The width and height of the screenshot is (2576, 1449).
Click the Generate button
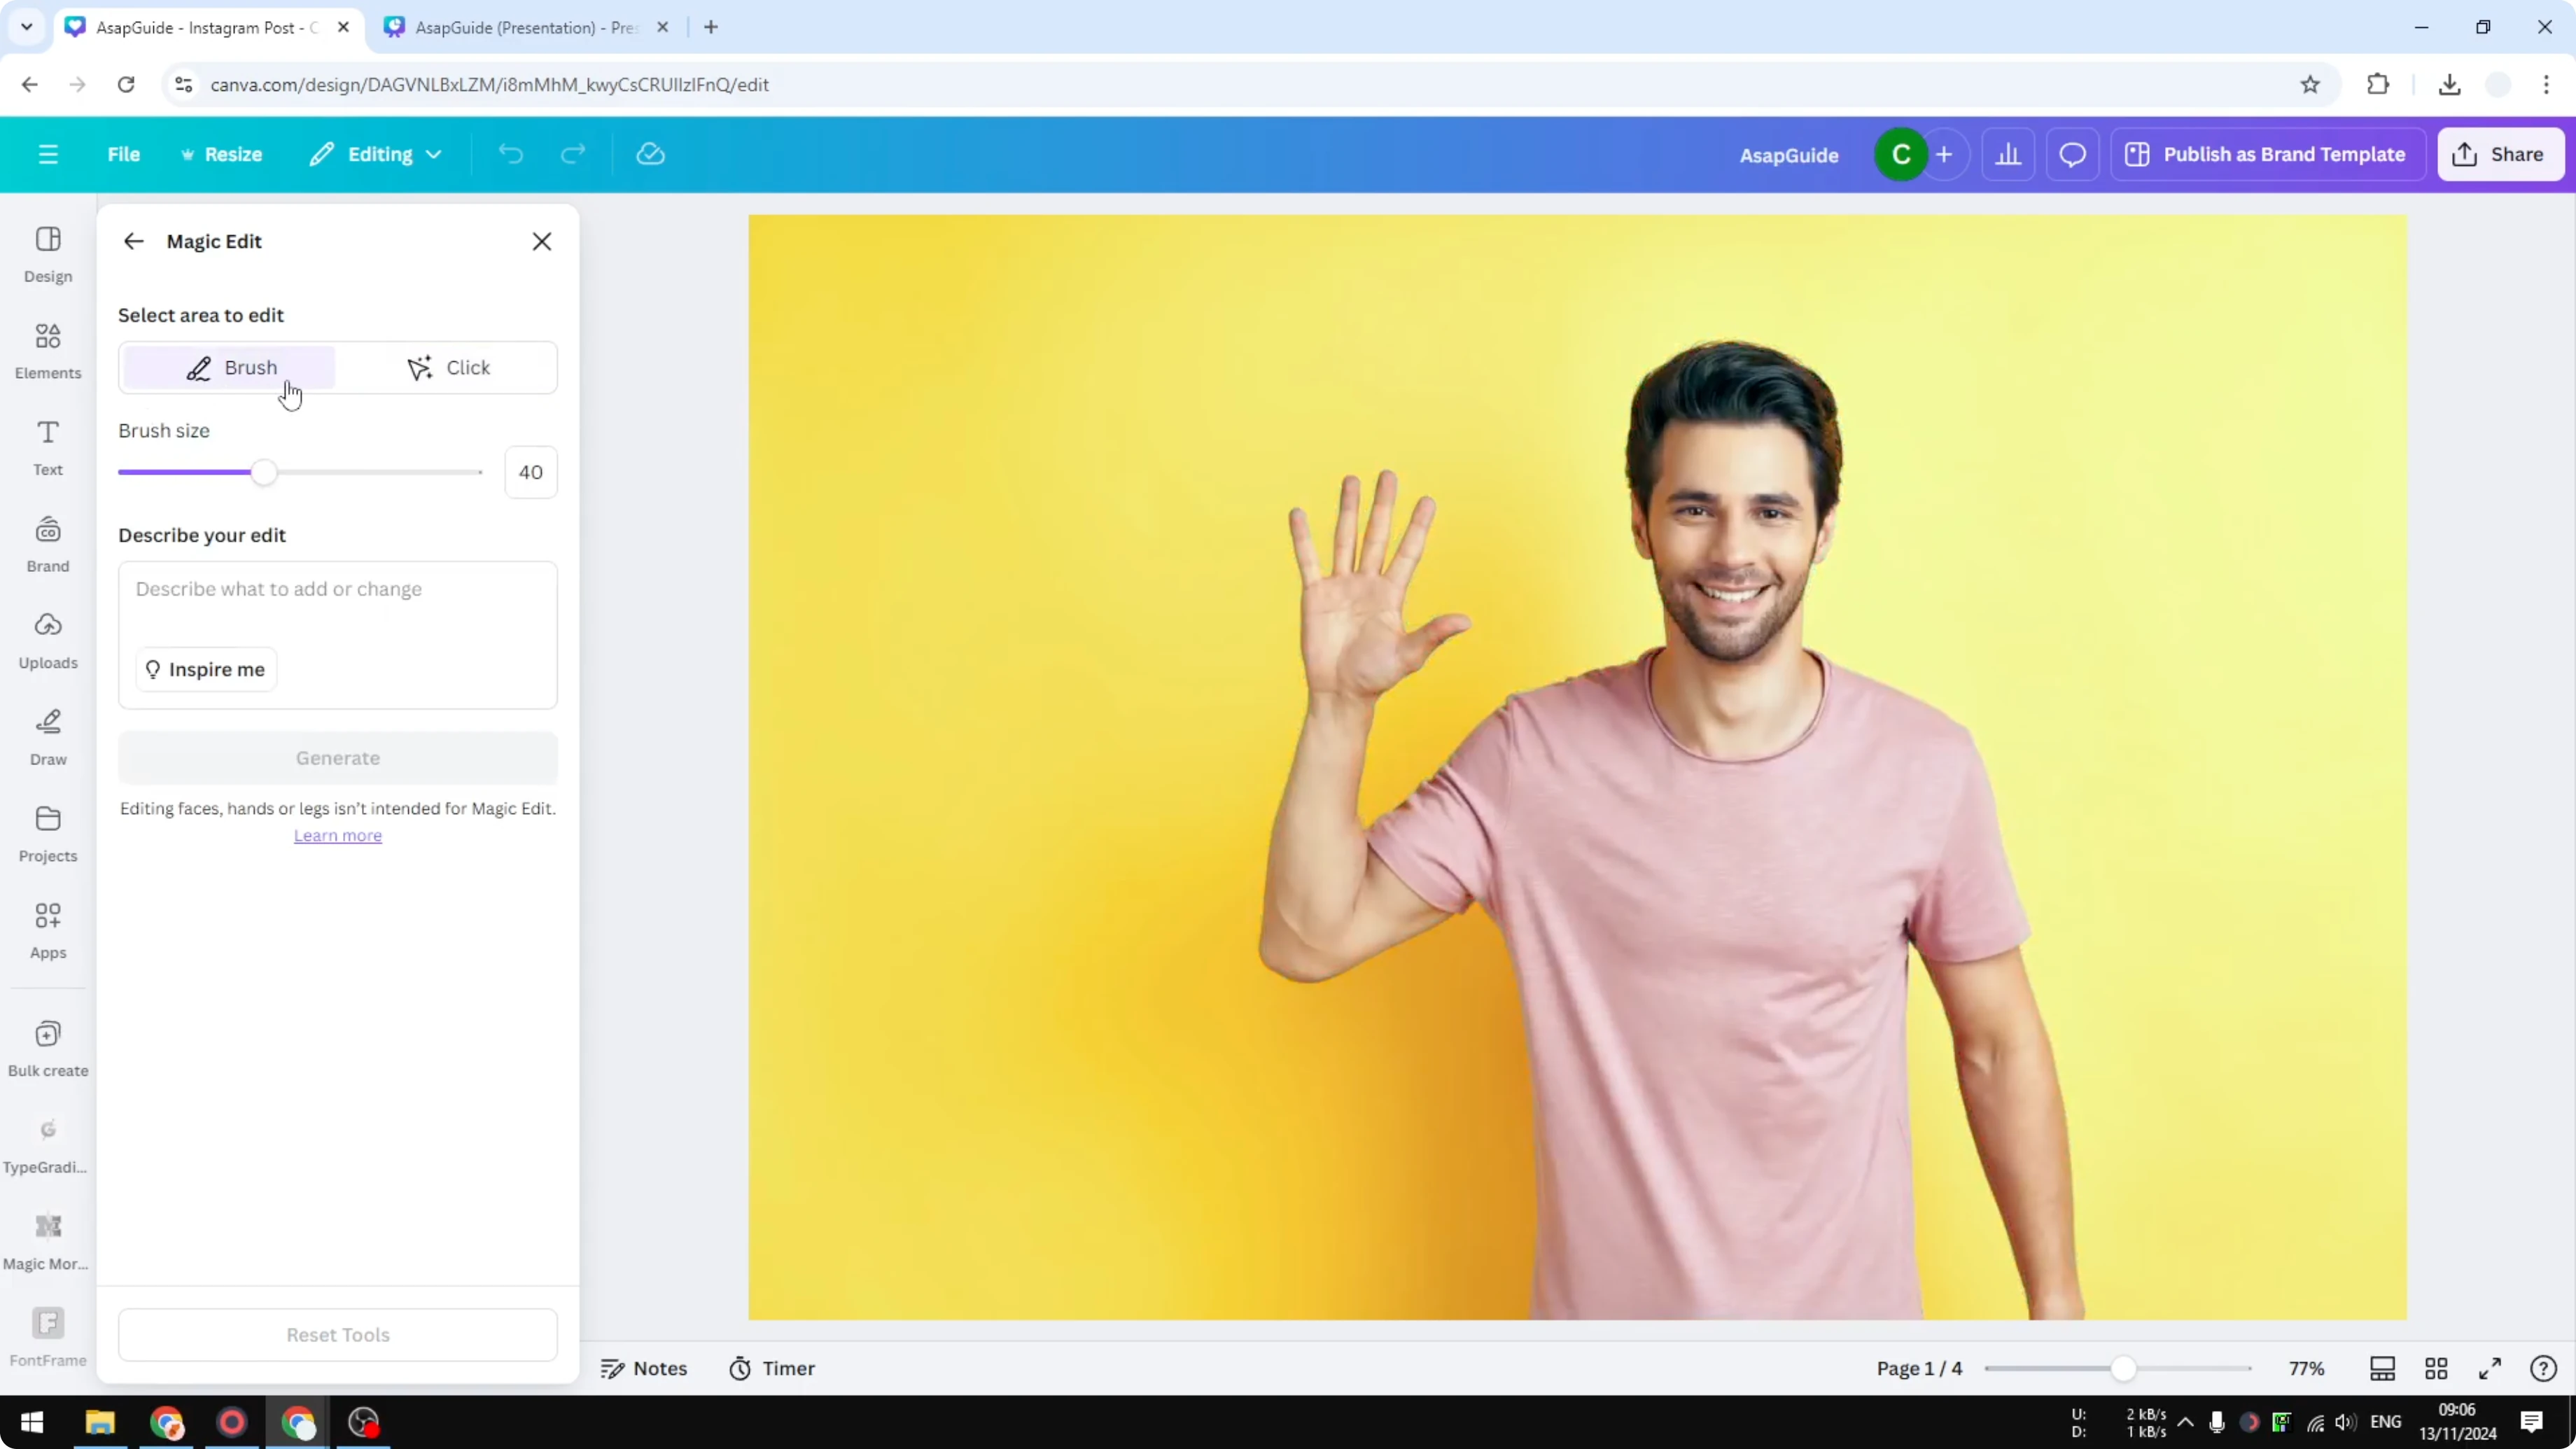(x=338, y=758)
